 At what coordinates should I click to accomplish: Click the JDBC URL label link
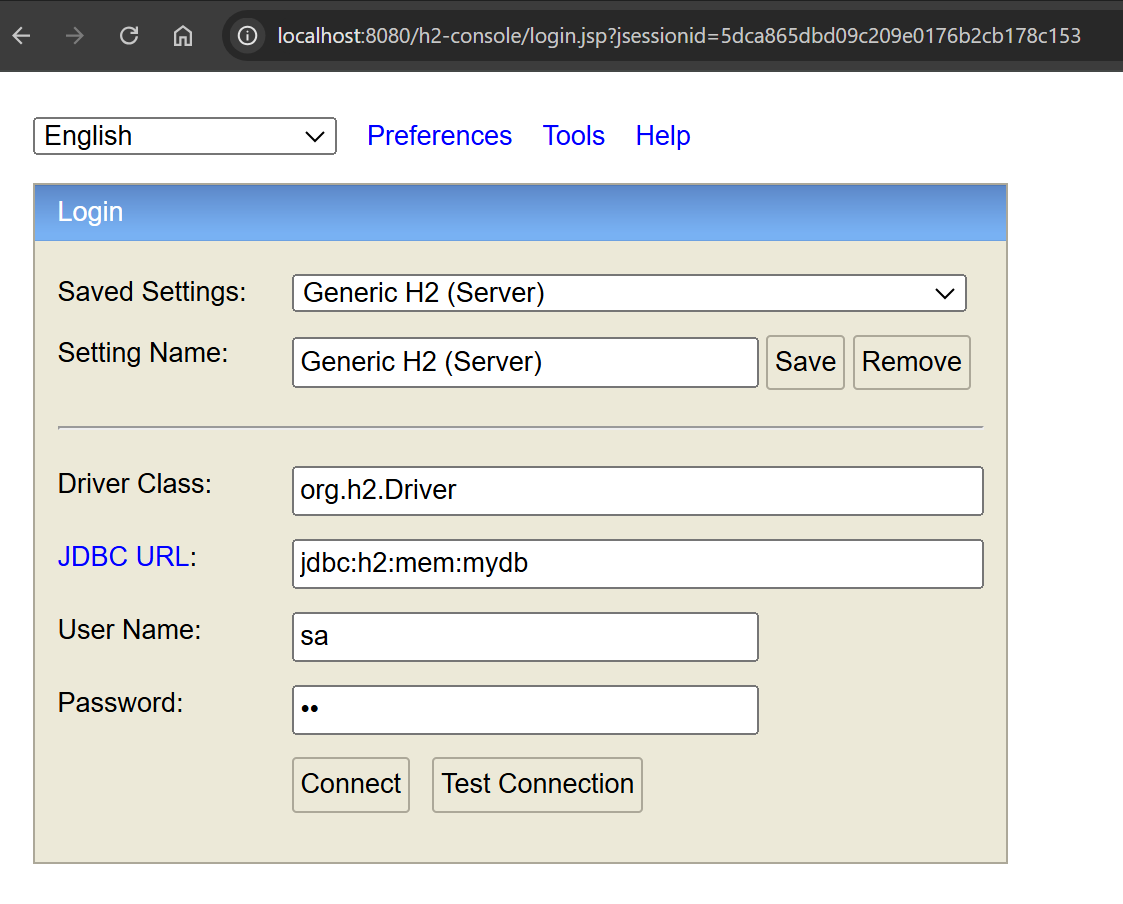tap(123, 557)
